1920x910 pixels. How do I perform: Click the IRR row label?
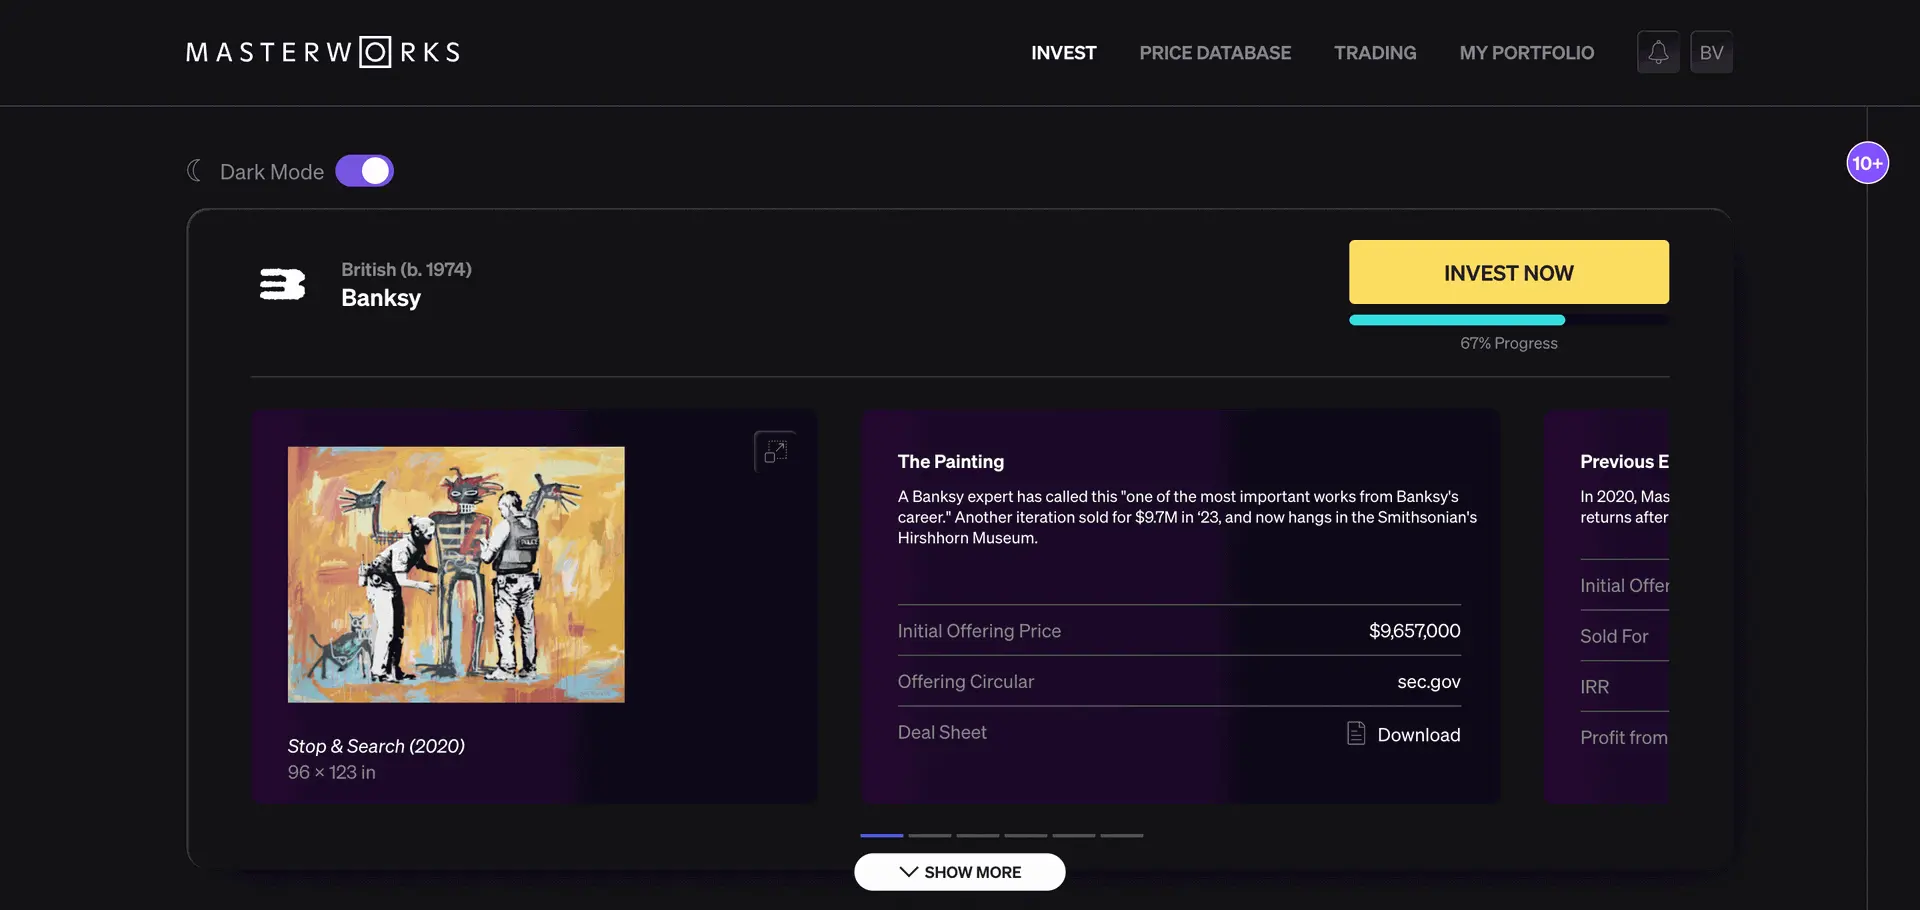coord(1595,687)
